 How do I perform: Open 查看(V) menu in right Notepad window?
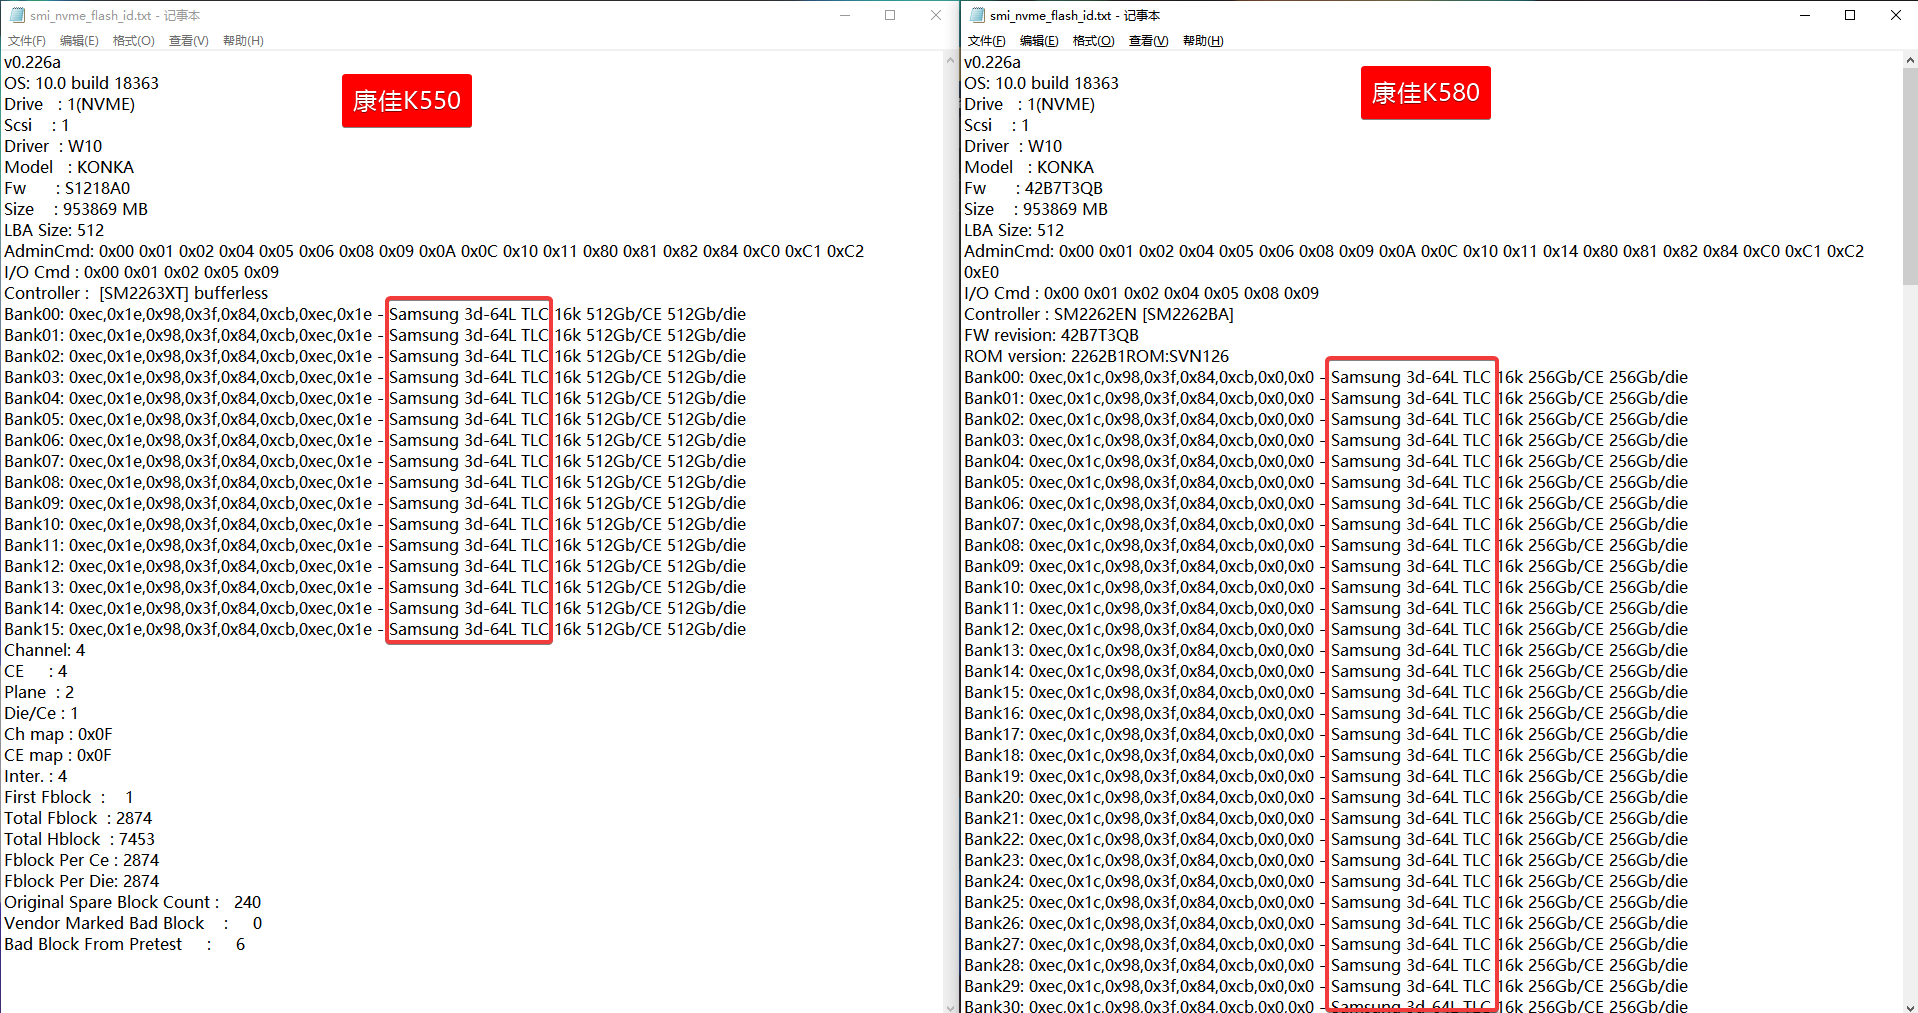pos(1149,41)
